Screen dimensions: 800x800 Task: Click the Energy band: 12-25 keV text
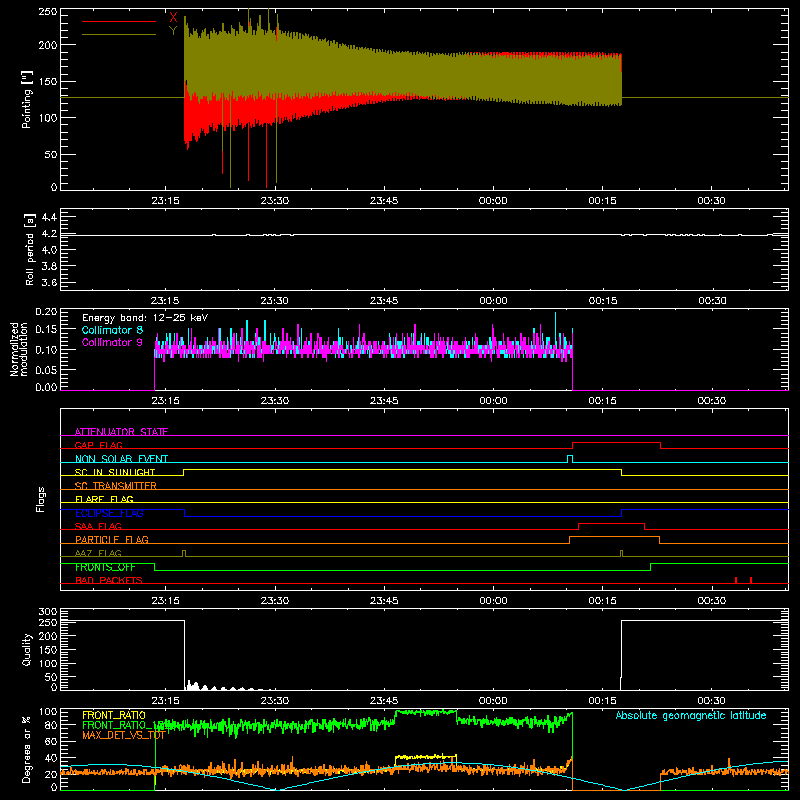(x=145, y=318)
